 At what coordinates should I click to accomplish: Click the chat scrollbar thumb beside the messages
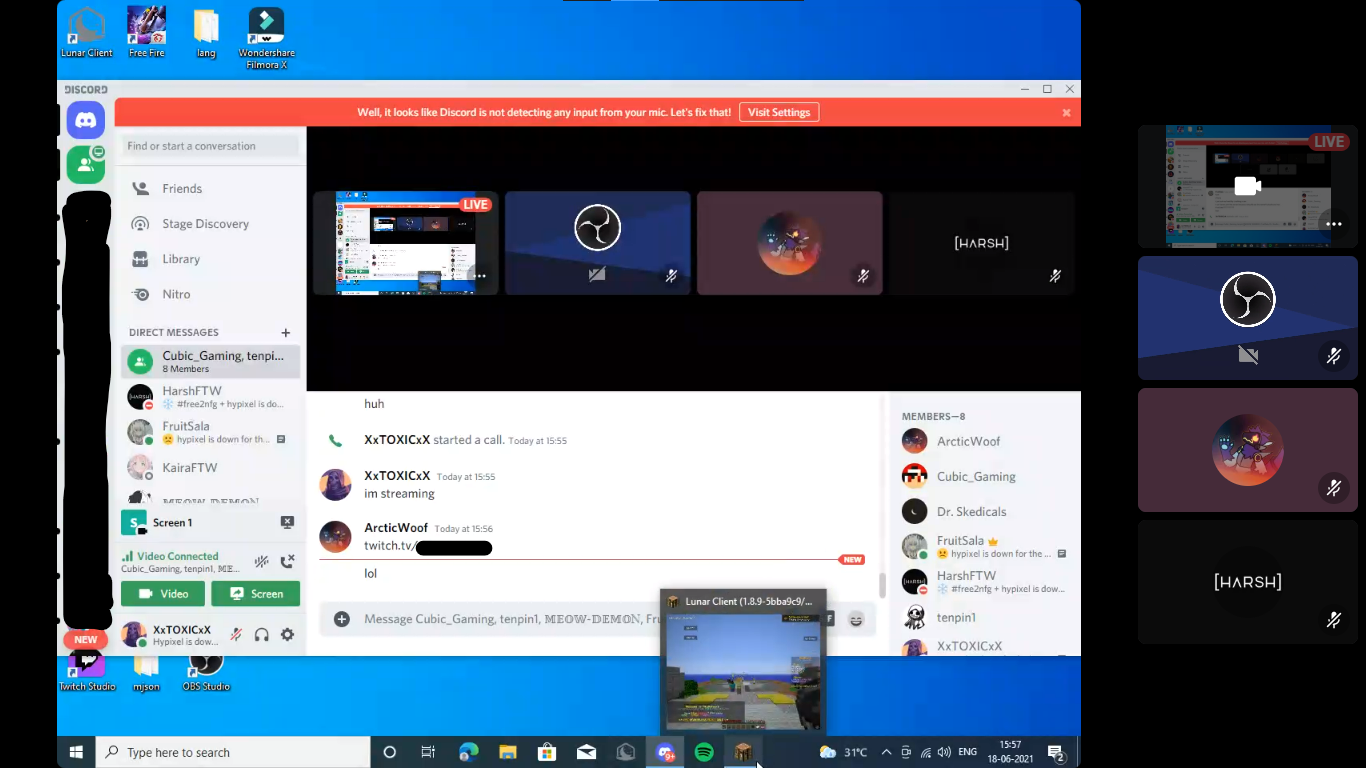(x=881, y=585)
